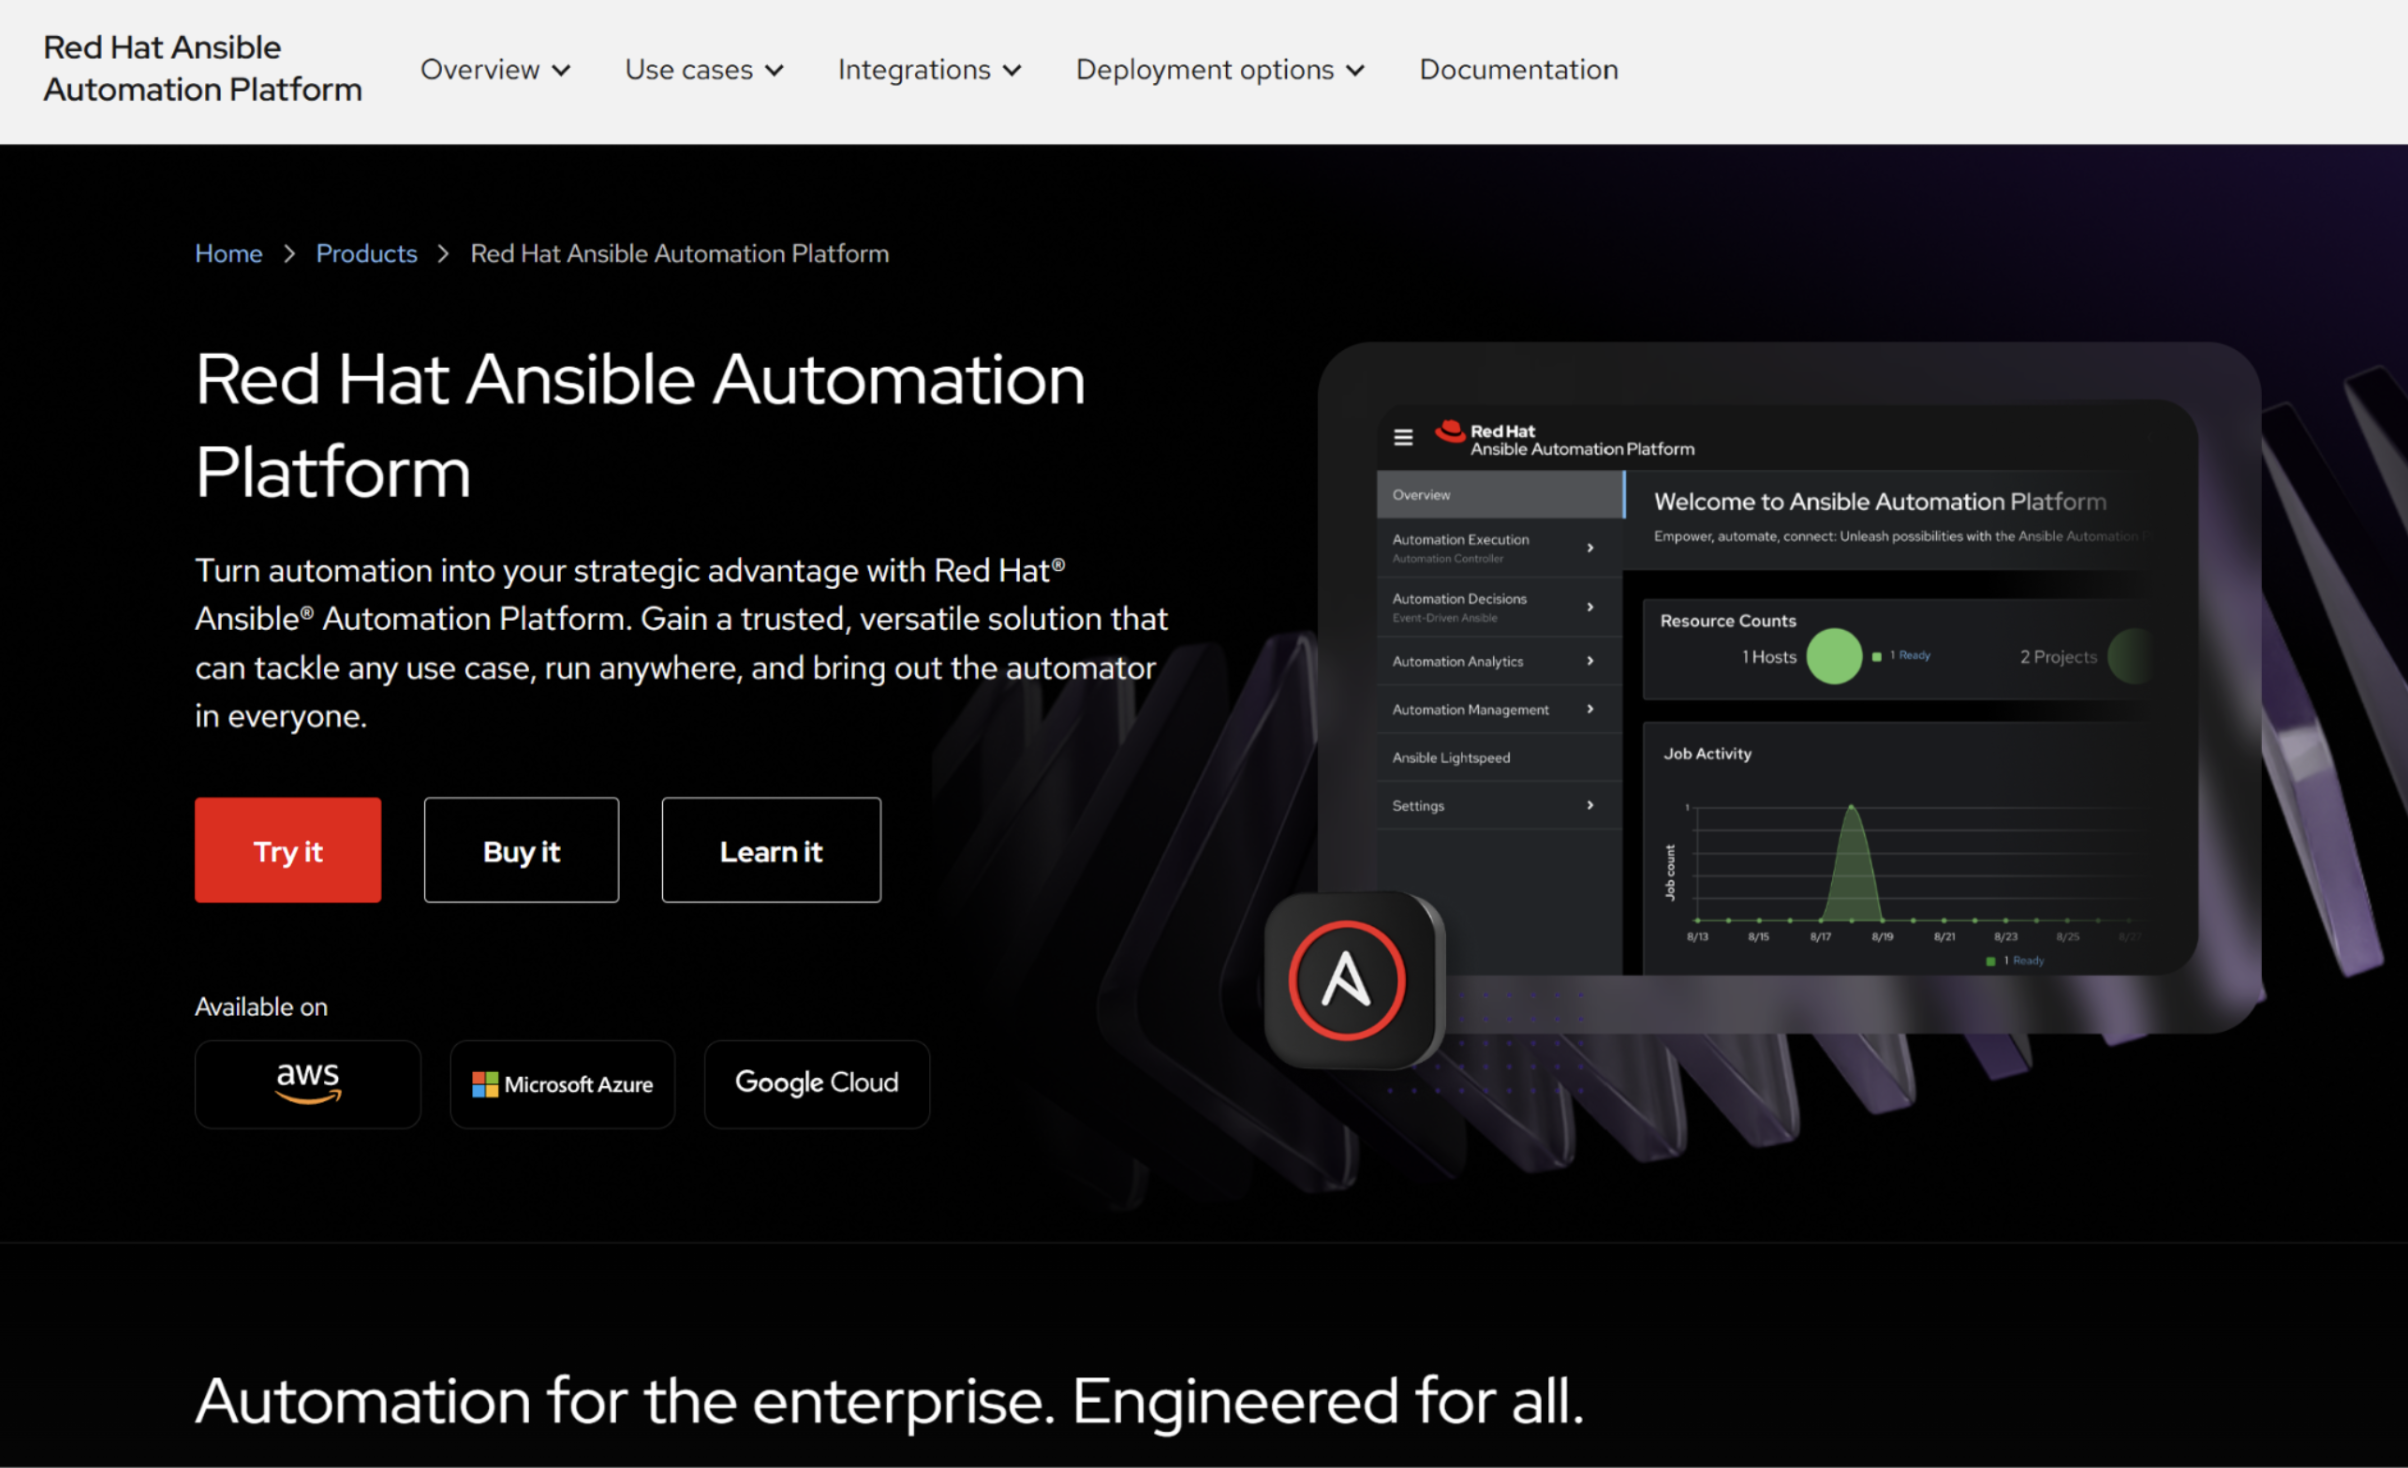Click the '2 Projects' resource count
Viewport: 2408px width, 1468px height.
(x=2058, y=657)
